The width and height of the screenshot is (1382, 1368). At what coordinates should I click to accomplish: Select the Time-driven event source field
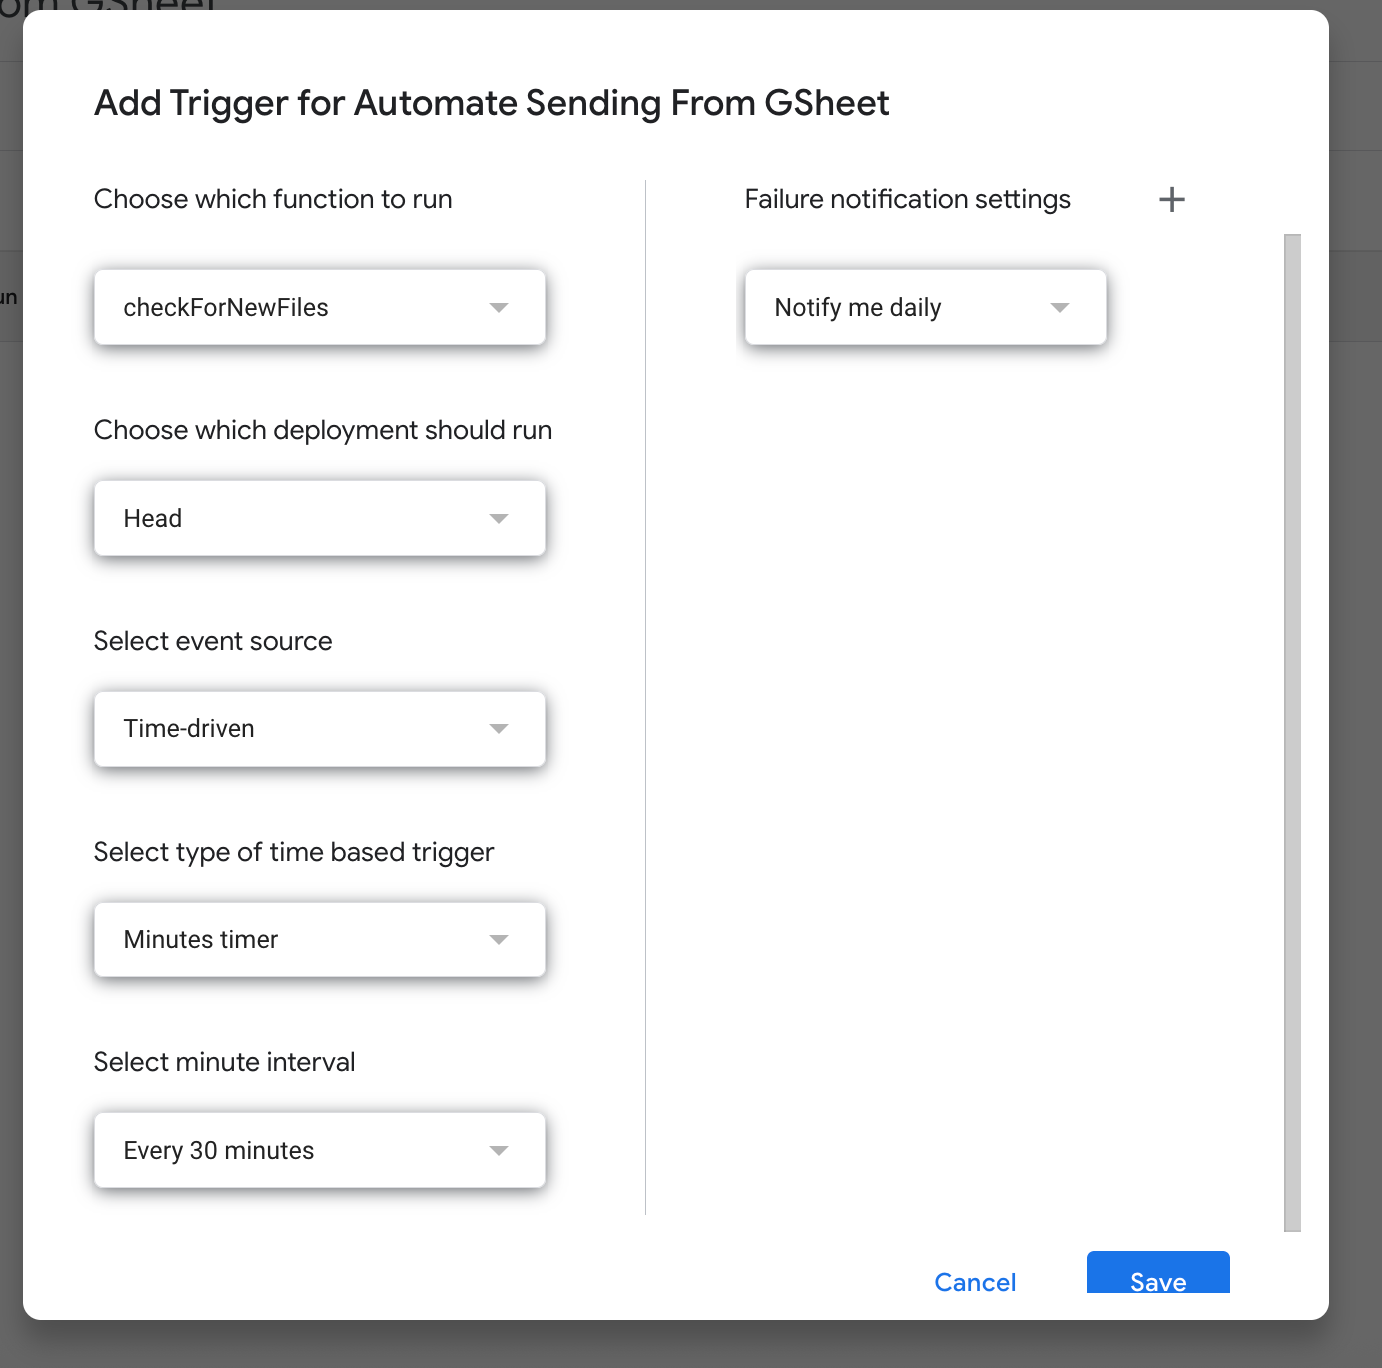tap(319, 729)
